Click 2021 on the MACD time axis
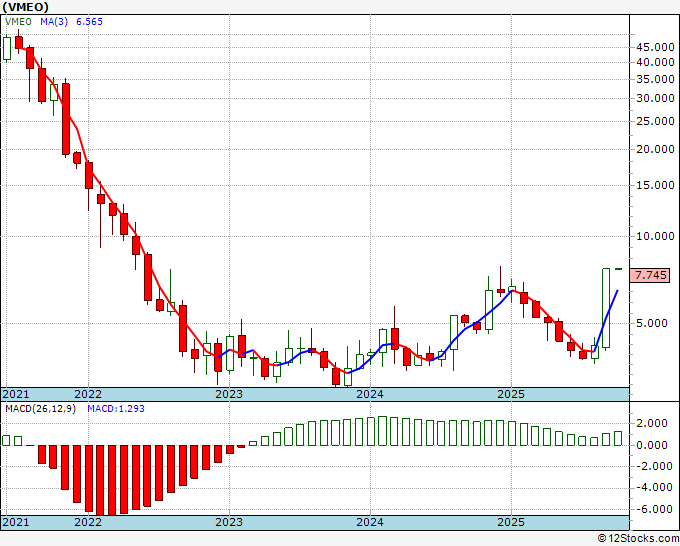The image size is (680, 546). click(16, 522)
